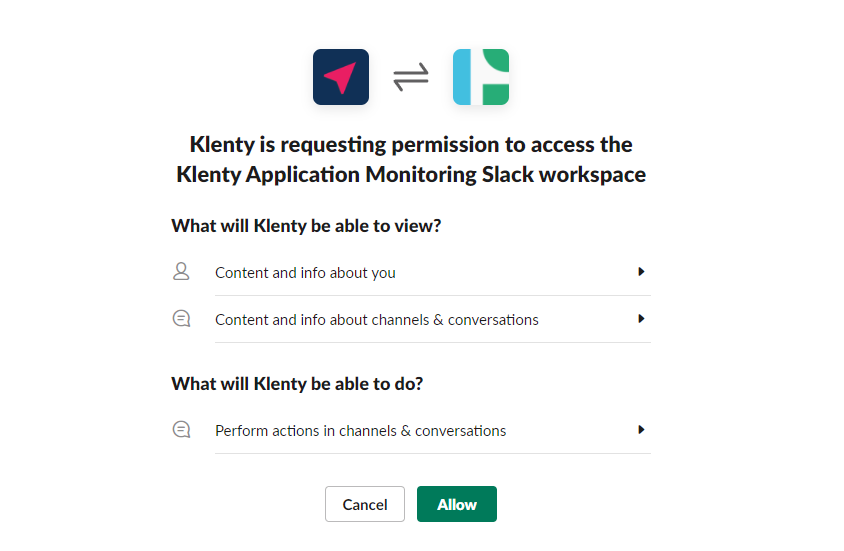Allow Klenty access to the workspace

coord(457,504)
